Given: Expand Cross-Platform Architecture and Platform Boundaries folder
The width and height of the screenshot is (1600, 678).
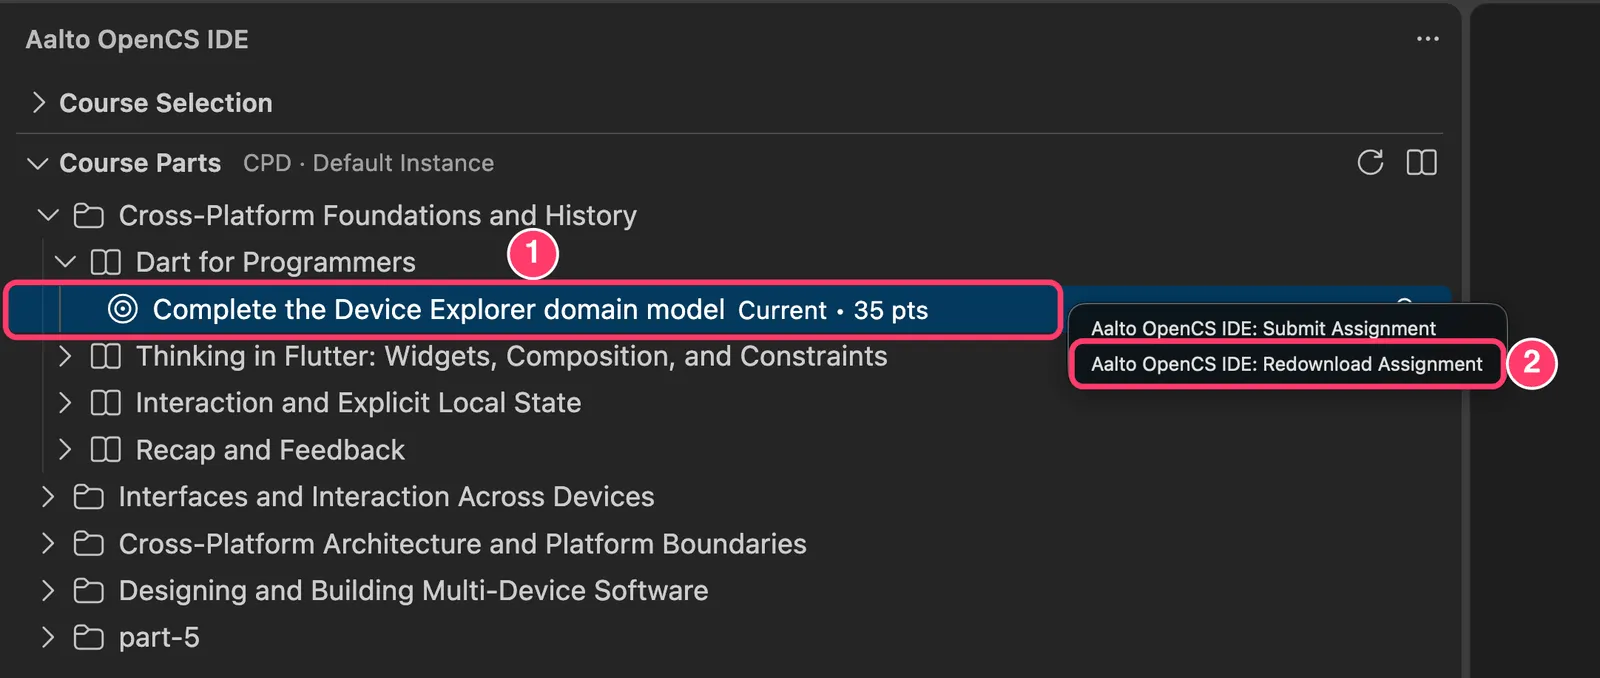Looking at the screenshot, I should click(x=48, y=544).
